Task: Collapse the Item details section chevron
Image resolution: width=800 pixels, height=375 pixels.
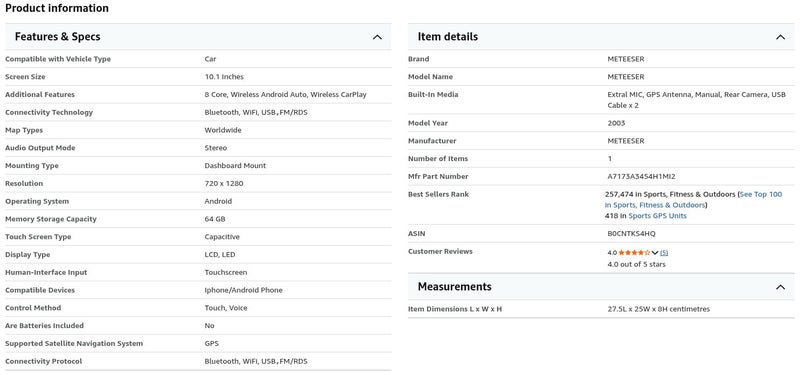Action: point(780,37)
